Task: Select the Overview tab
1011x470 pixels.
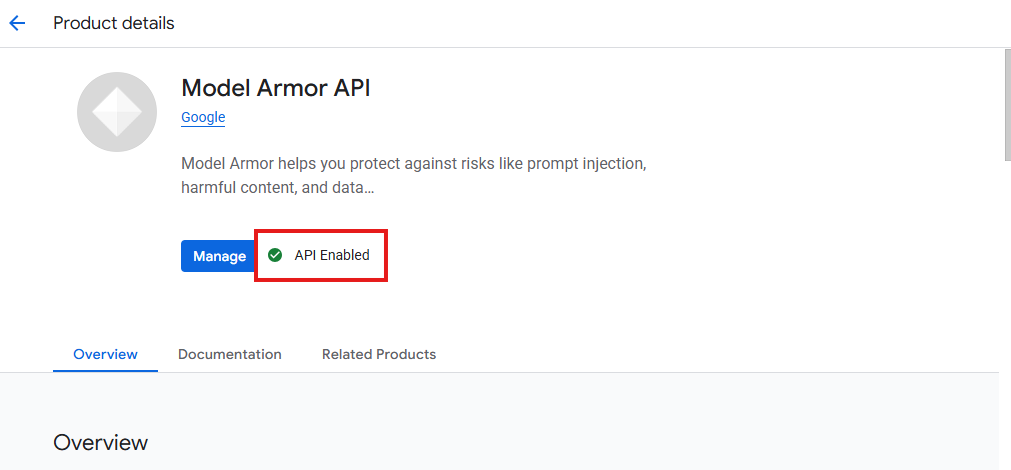Action: (x=105, y=354)
